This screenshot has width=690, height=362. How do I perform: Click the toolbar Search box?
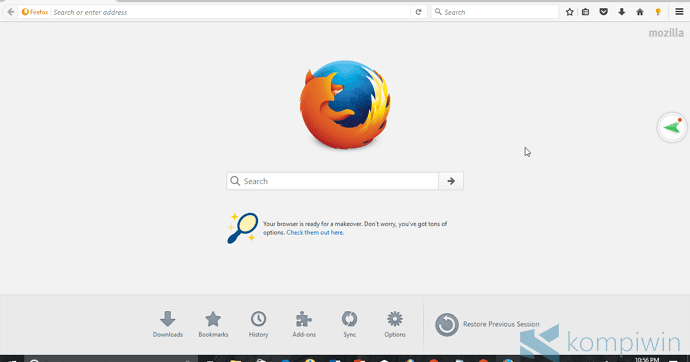point(495,12)
